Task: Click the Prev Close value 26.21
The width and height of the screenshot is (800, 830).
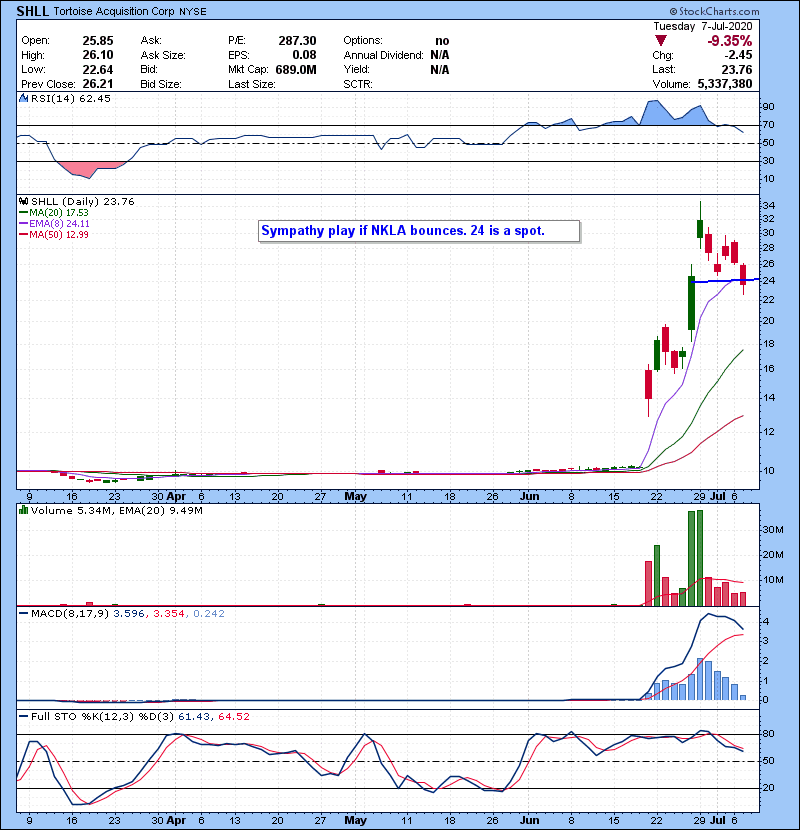Action: tap(98, 84)
